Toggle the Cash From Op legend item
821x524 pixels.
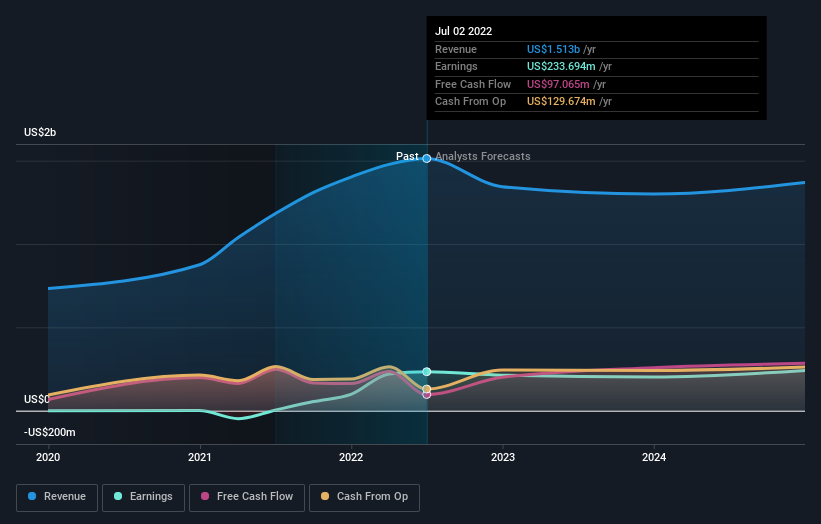pyautogui.click(x=364, y=497)
